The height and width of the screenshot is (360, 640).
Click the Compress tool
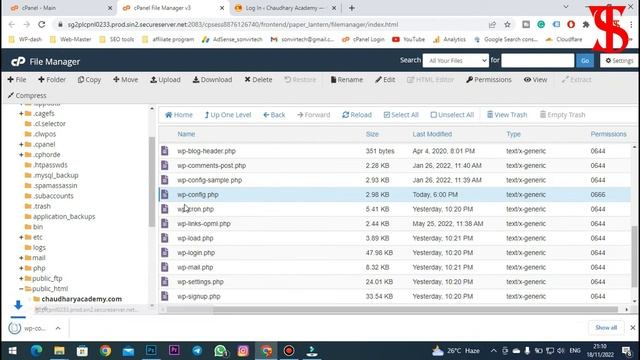click(x=27, y=96)
